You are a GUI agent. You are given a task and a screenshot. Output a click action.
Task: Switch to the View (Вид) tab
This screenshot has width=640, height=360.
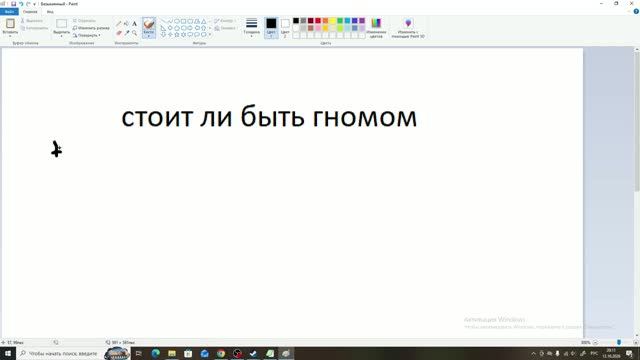point(50,12)
